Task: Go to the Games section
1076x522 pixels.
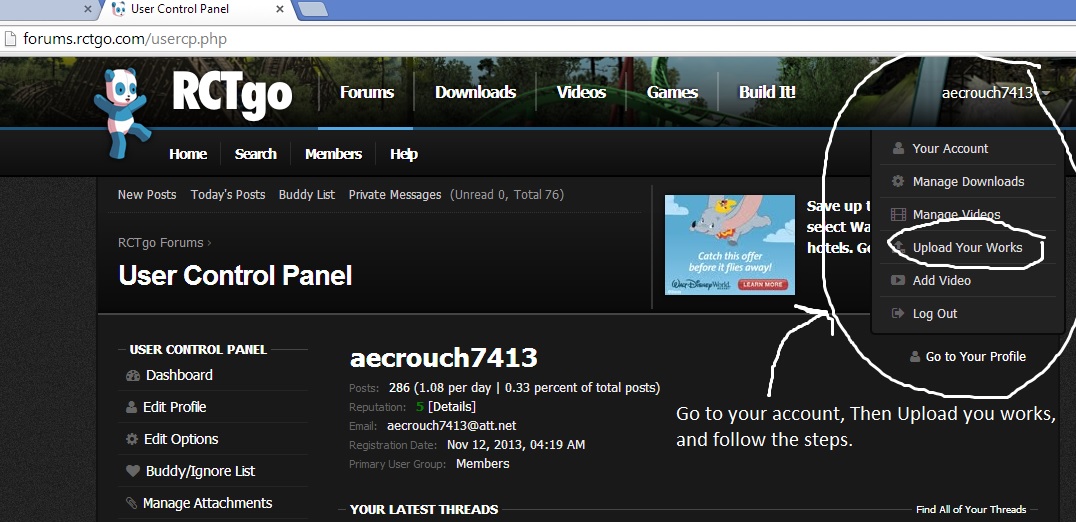Action: point(672,92)
